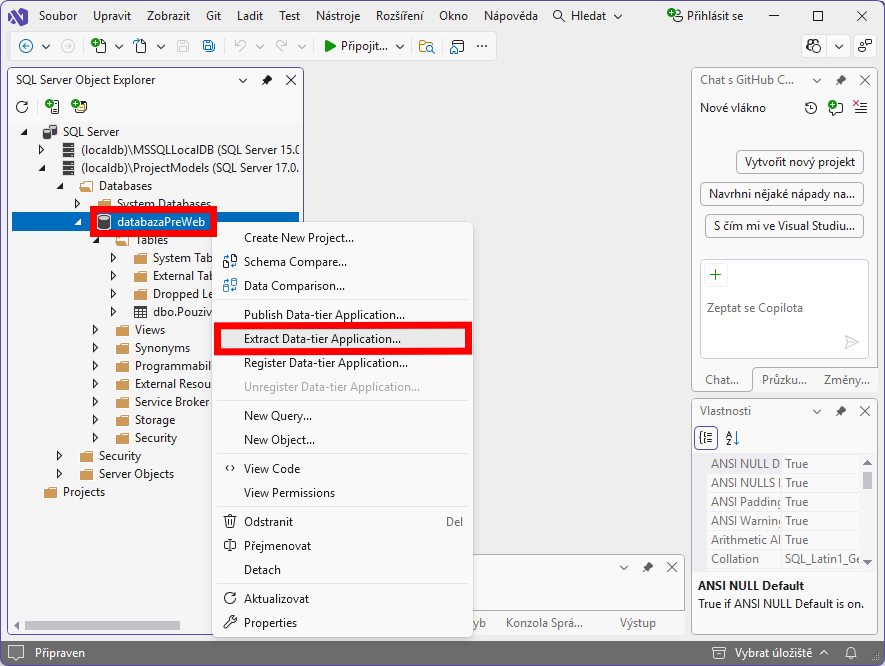Choose Publish Data-tier Application
This screenshot has width=885, height=666.
click(x=343, y=315)
